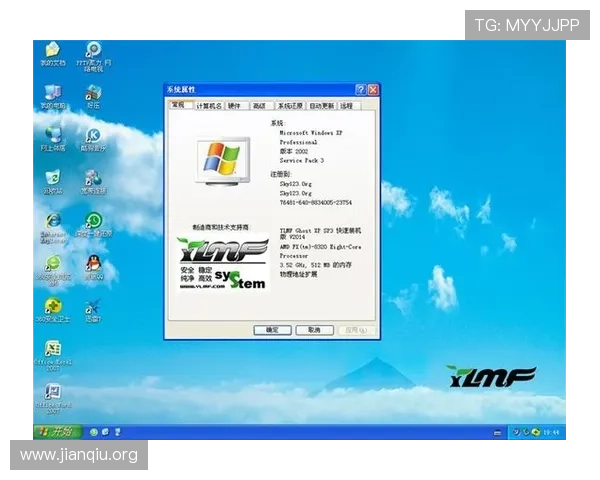Select the 自动更新 tab
Screen dimensions: 600x480
point(322,105)
